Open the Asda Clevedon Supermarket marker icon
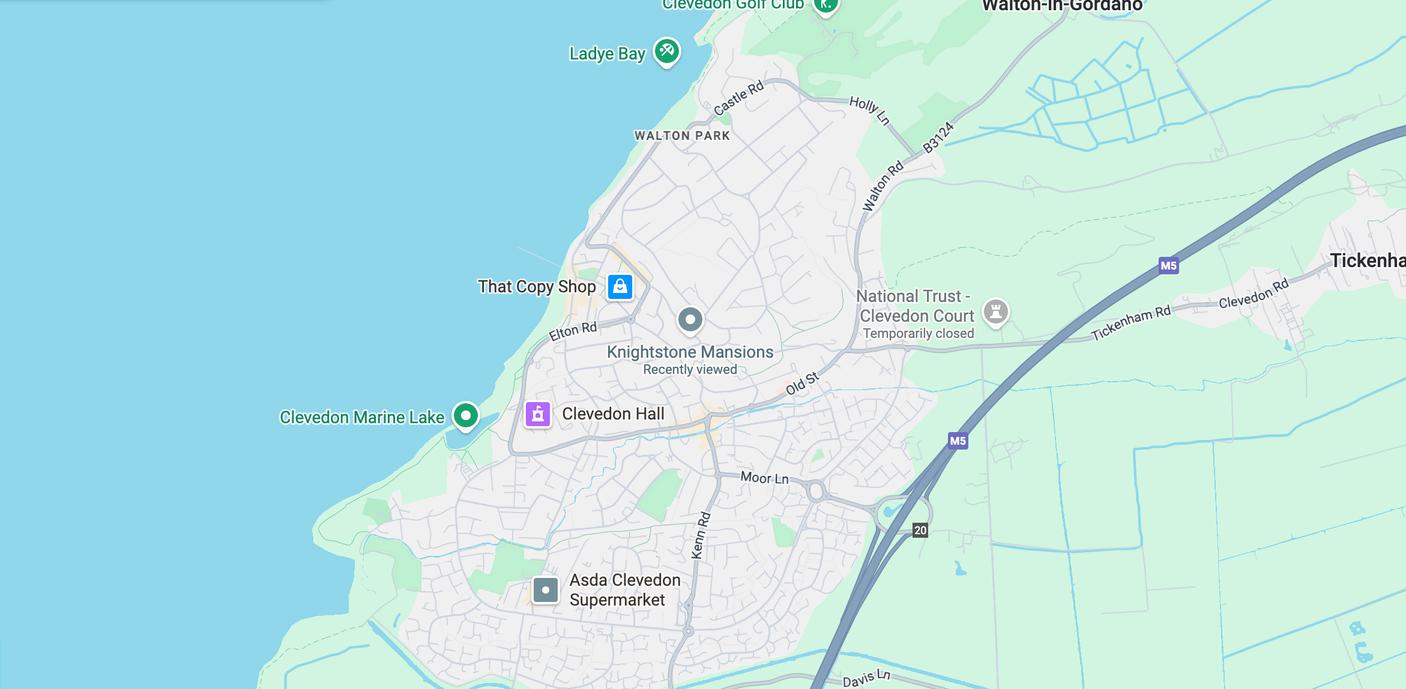 pos(545,590)
